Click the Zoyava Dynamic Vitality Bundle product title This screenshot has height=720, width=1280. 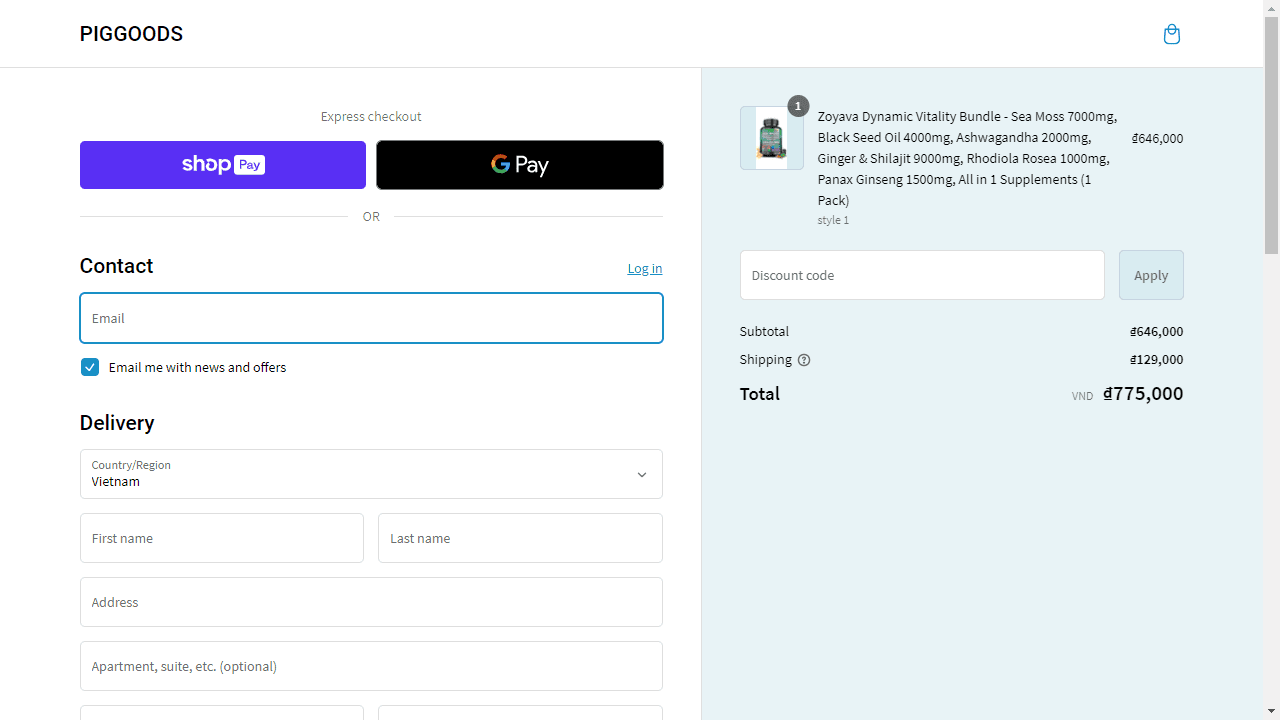pyautogui.click(x=967, y=158)
